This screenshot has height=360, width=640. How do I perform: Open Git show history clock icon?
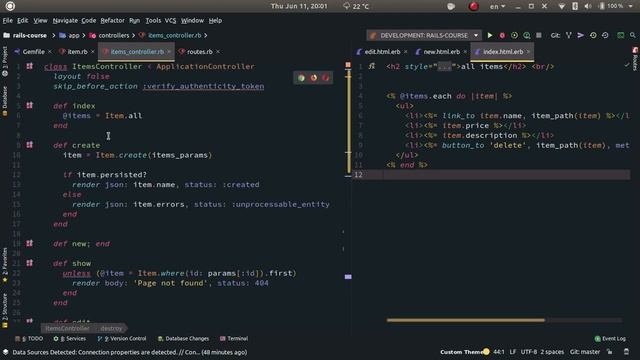(x=593, y=36)
